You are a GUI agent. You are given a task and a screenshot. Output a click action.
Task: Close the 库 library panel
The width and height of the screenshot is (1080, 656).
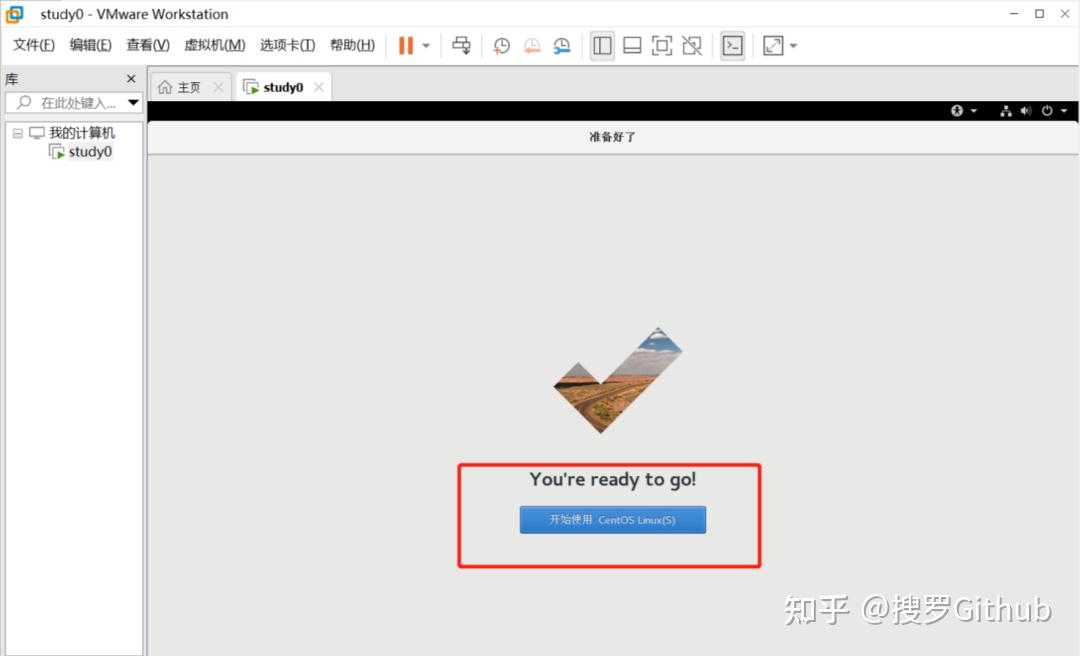(x=131, y=79)
